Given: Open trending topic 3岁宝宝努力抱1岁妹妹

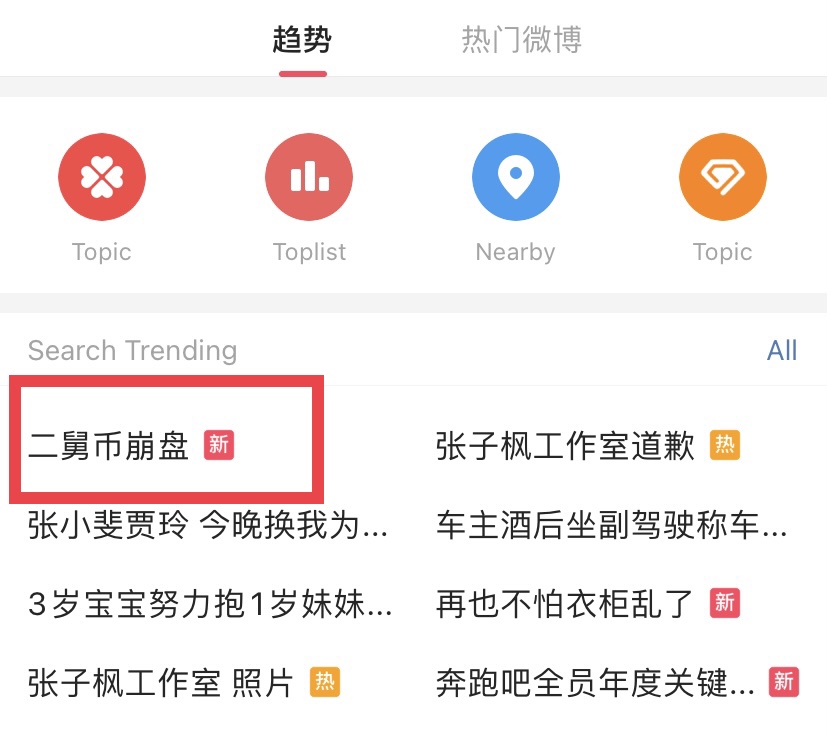Looking at the screenshot, I should [x=210, y=604].
